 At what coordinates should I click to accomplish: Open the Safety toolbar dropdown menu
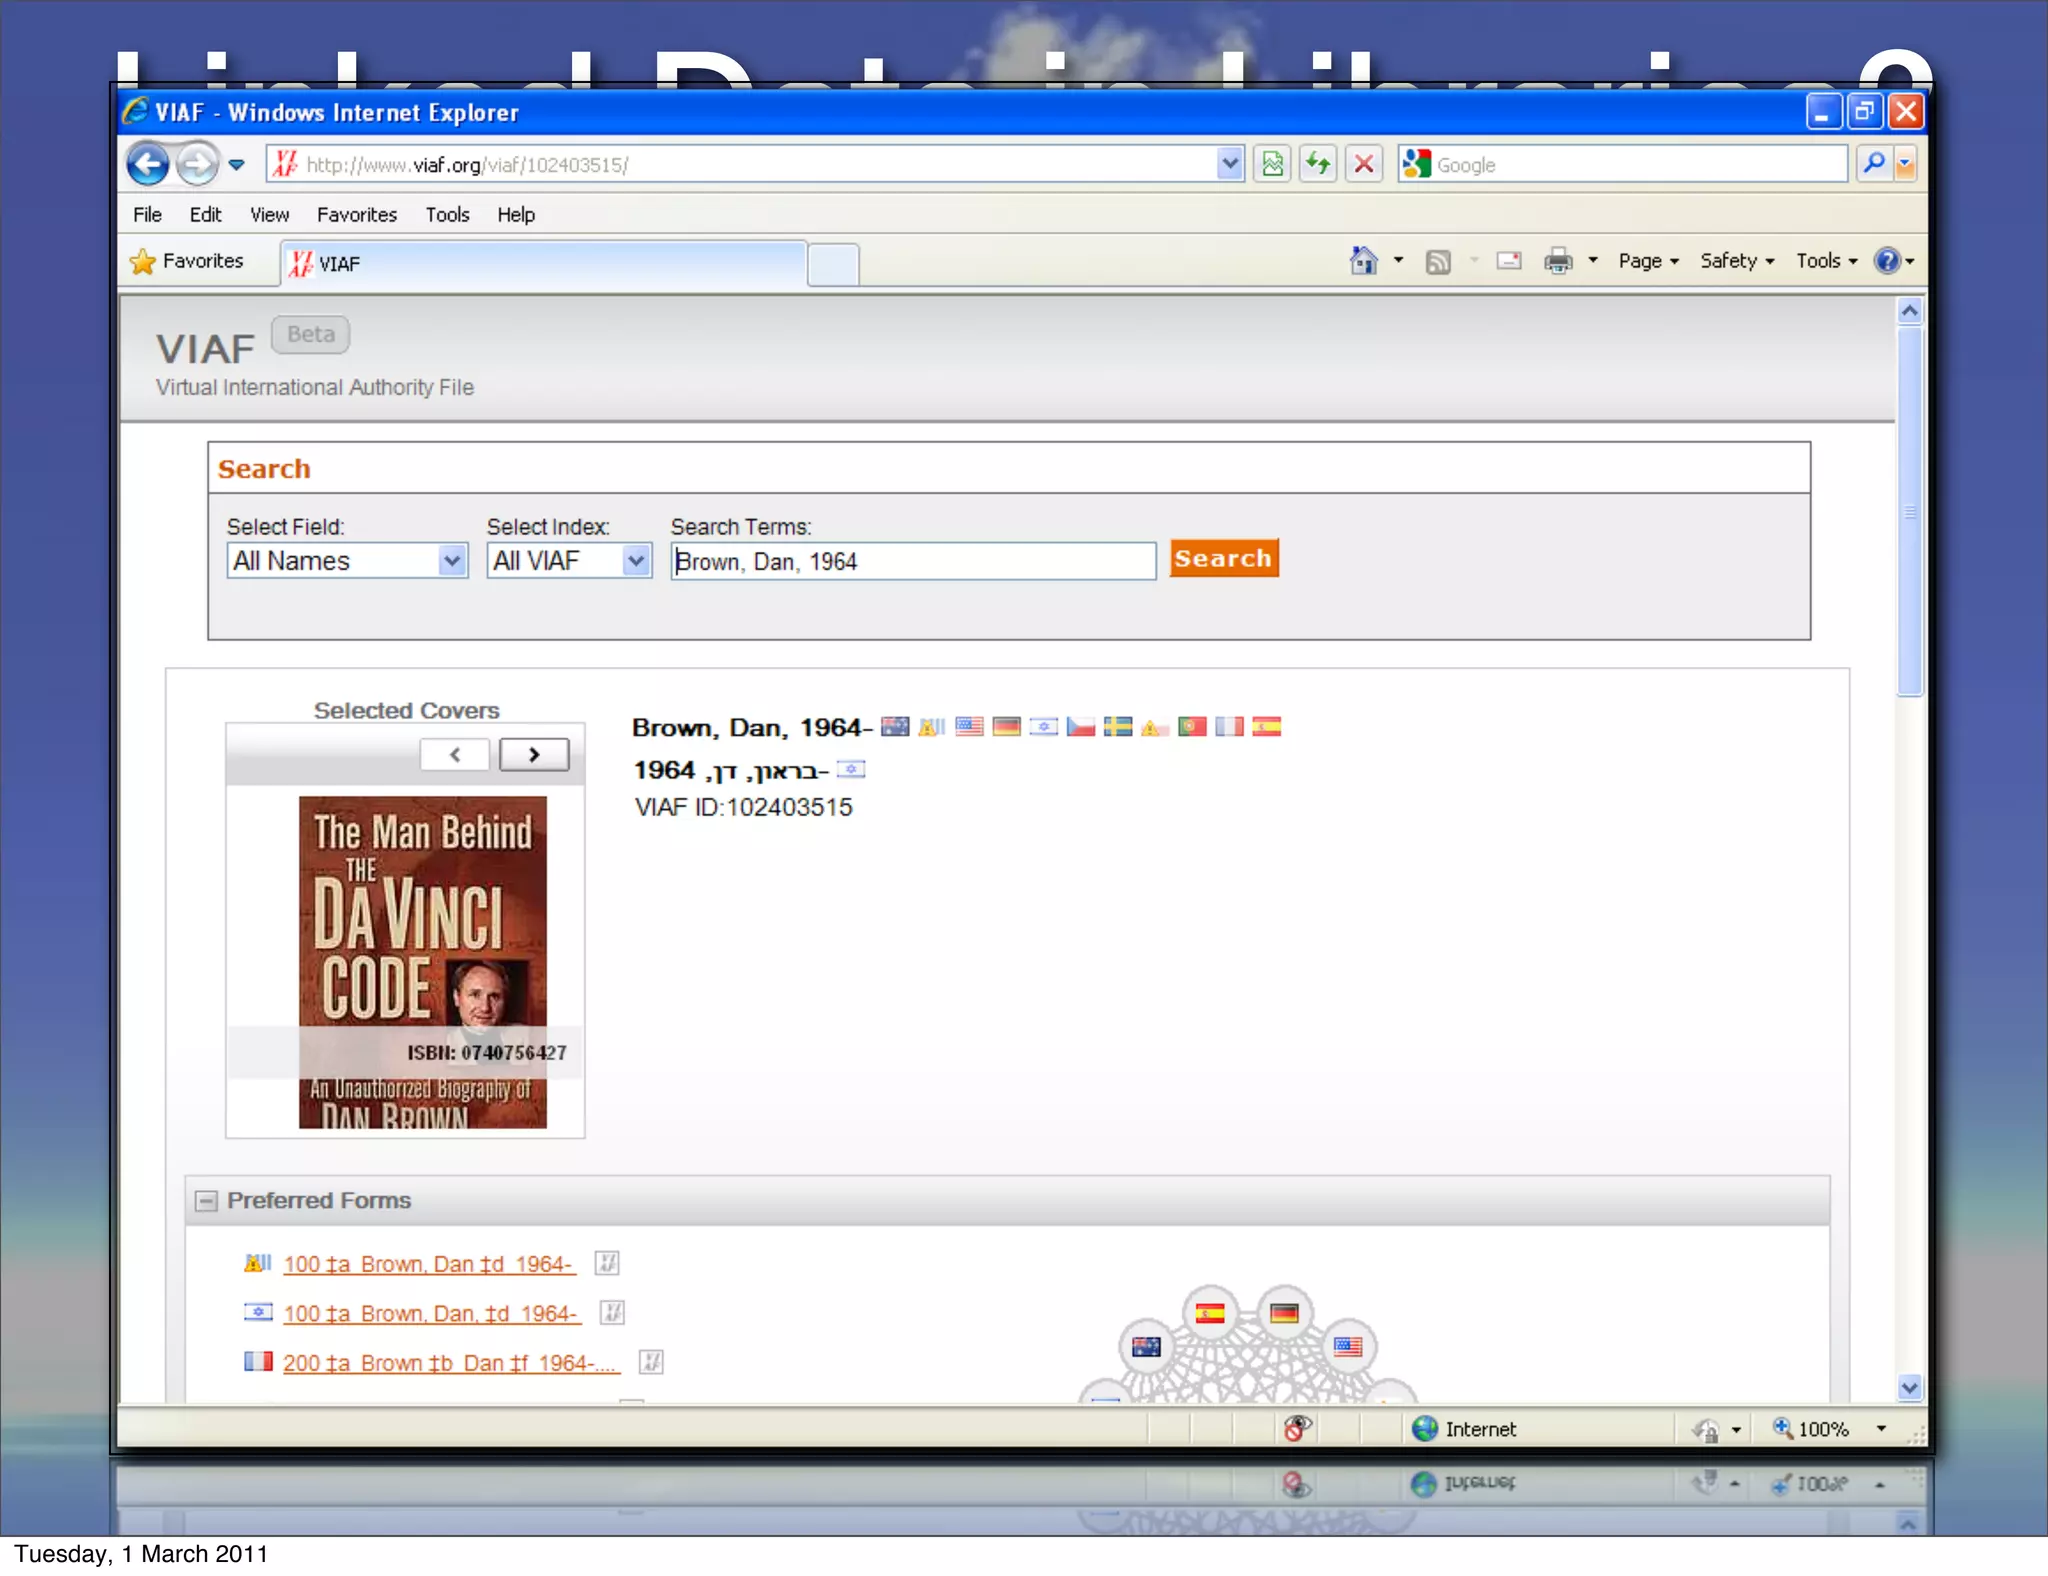(1736, 261)
